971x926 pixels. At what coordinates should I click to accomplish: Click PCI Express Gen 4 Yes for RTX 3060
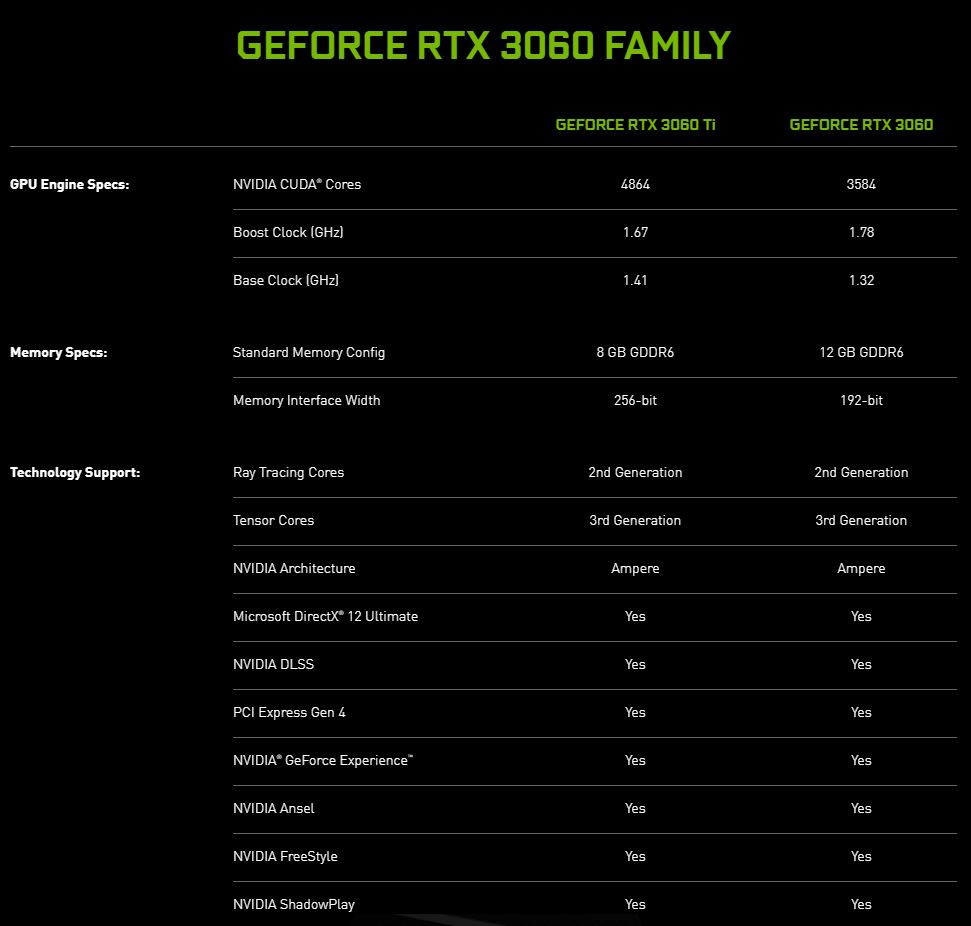(861, 712)
